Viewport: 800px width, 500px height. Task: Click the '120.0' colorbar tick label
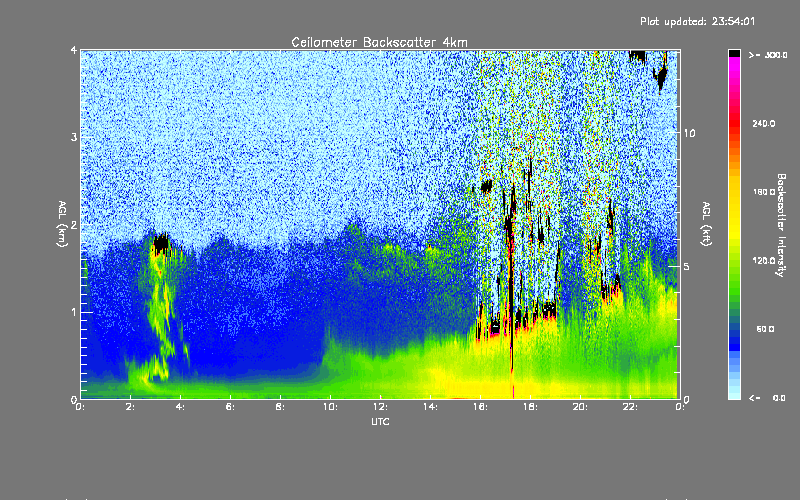pyautogui.click(x=764, y=261)
